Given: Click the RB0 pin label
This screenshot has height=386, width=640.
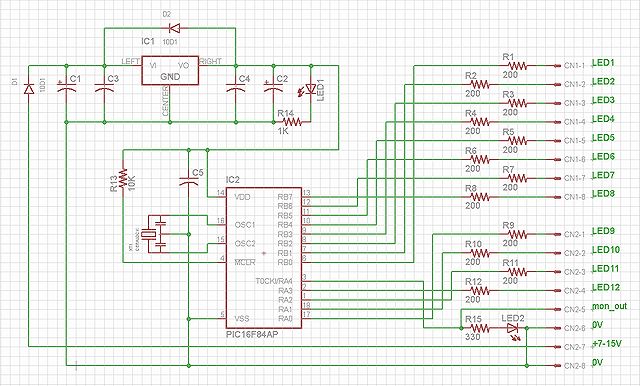Looking at the screenshot, I should click(285, 262).
